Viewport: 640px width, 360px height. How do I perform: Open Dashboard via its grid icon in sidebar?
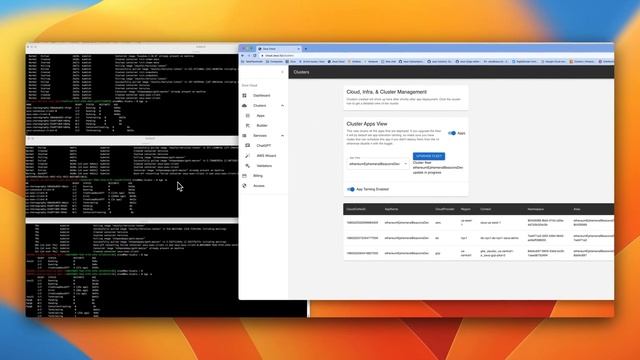[244, 96]
